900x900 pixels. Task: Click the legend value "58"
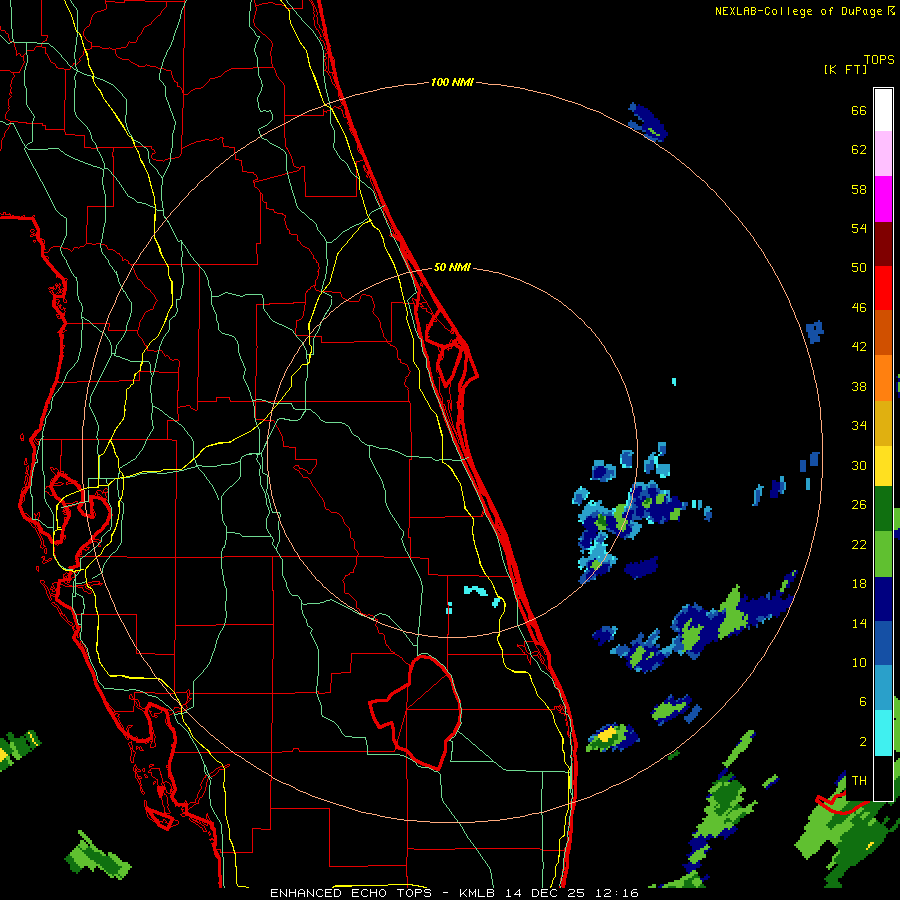tap(859, 189)
